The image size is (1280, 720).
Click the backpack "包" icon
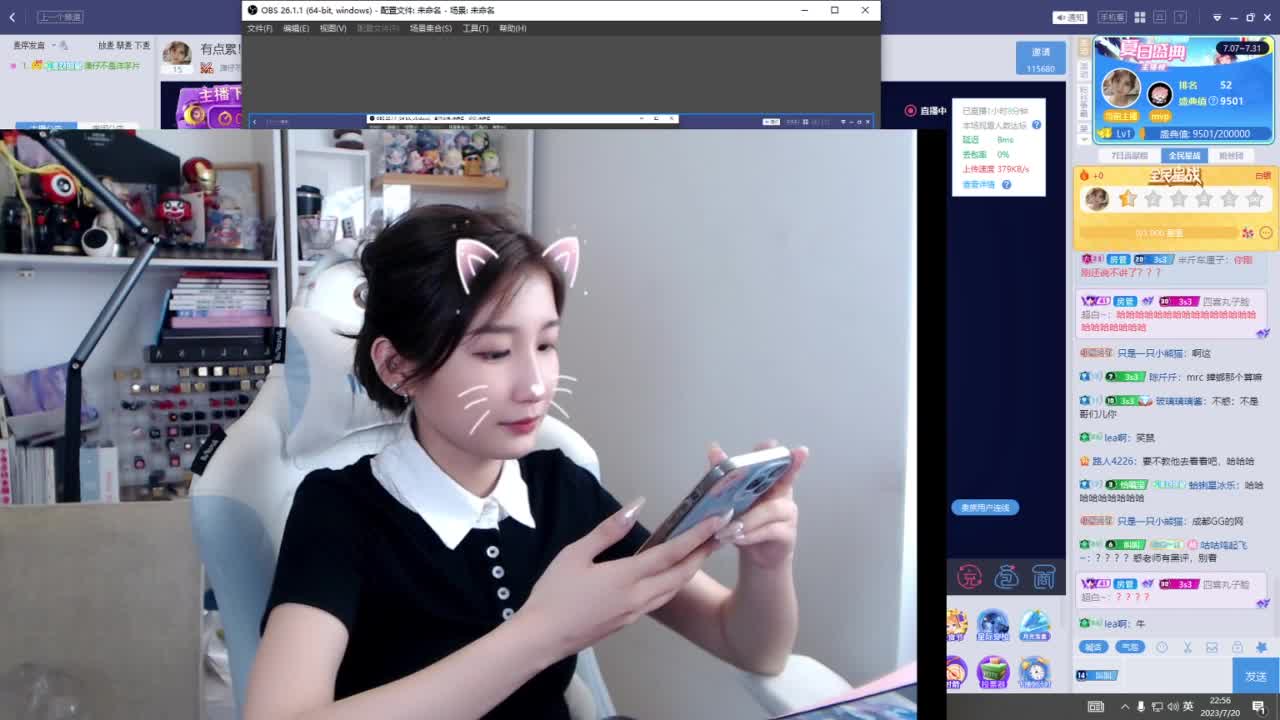coord(1005,578)
